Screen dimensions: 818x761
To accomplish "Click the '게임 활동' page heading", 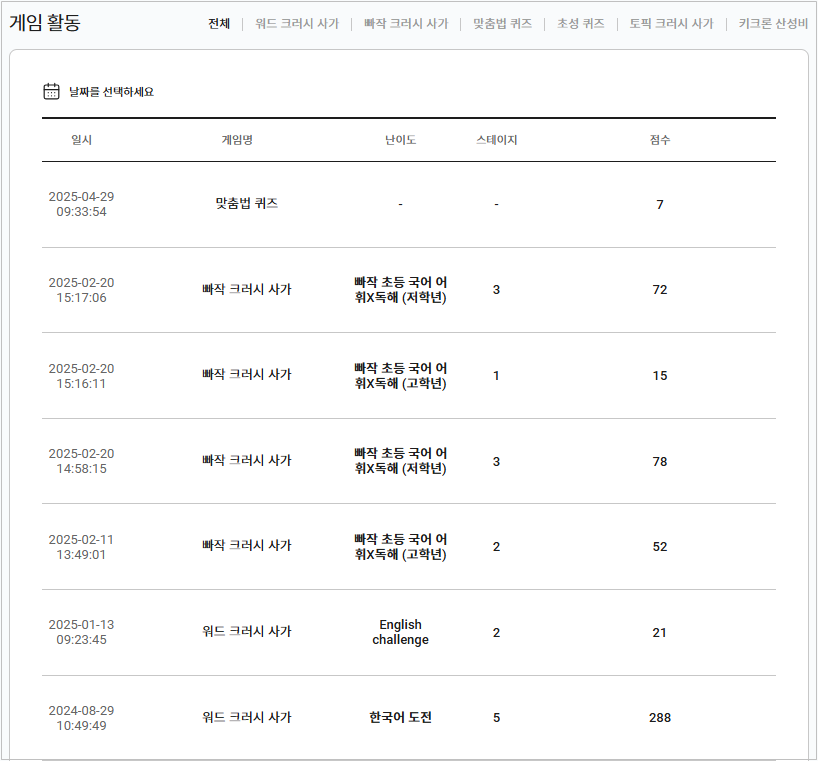I will click(x=45, y=22).
